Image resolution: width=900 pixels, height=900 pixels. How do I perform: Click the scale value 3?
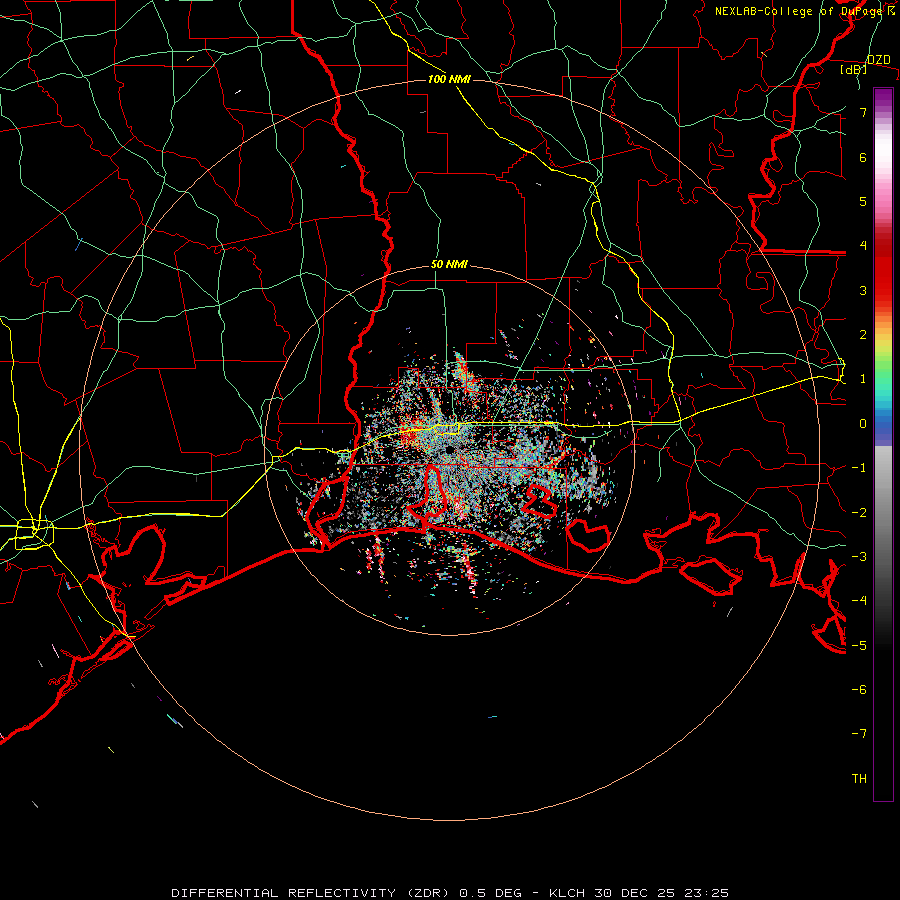tap(863, 290)
